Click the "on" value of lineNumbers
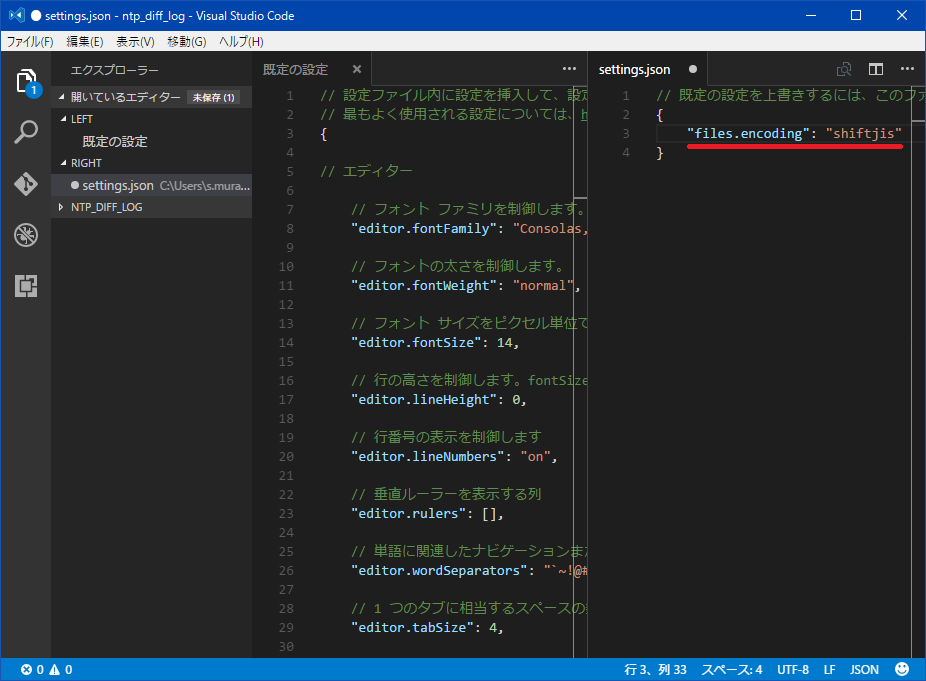 (x=535, y=457)
